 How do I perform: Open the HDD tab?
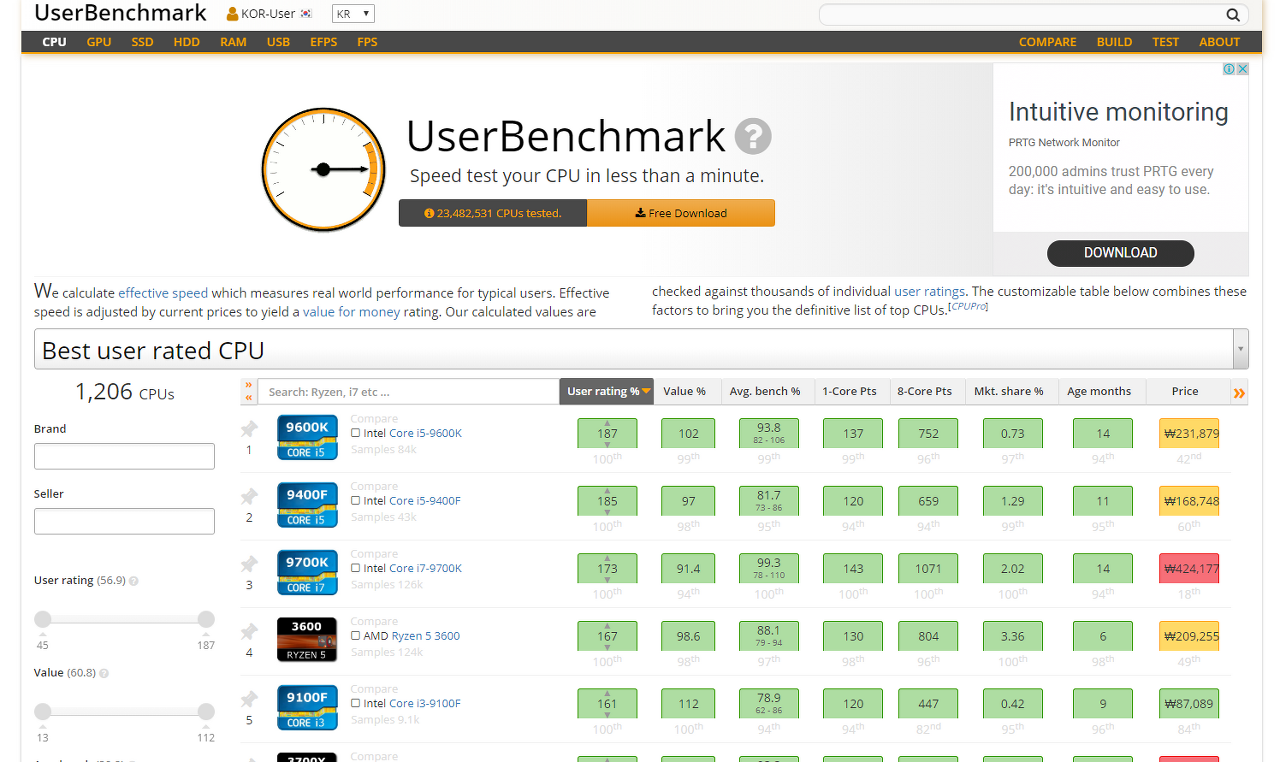point(187,42)
